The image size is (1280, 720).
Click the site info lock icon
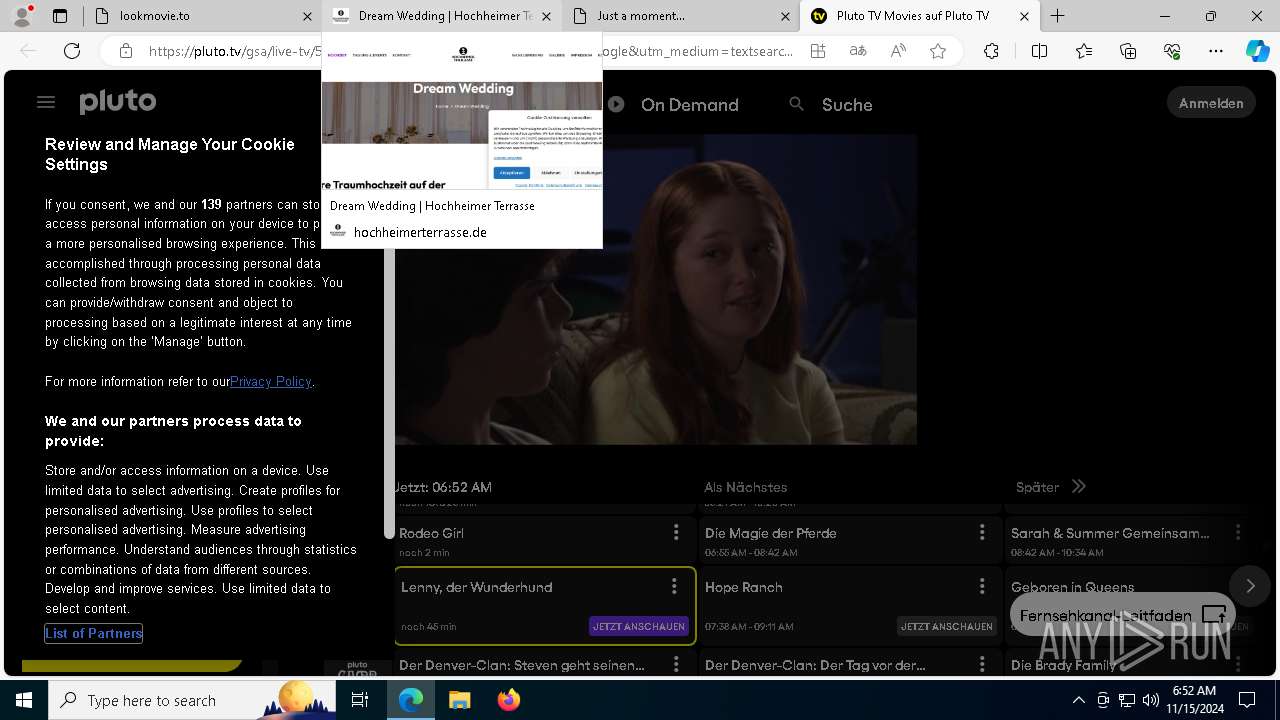tap(125, 51)
